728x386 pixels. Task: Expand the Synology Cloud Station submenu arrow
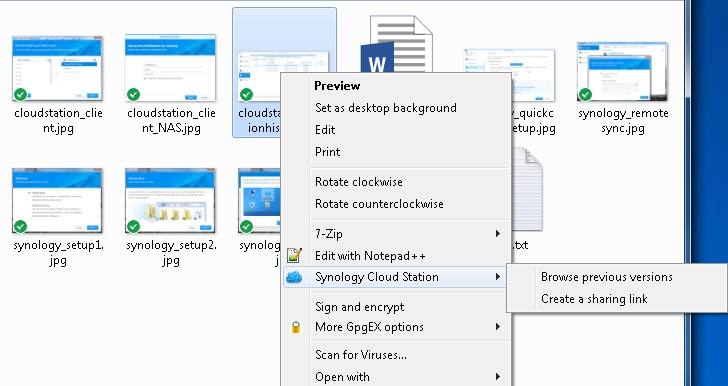(x=498, y=277)
